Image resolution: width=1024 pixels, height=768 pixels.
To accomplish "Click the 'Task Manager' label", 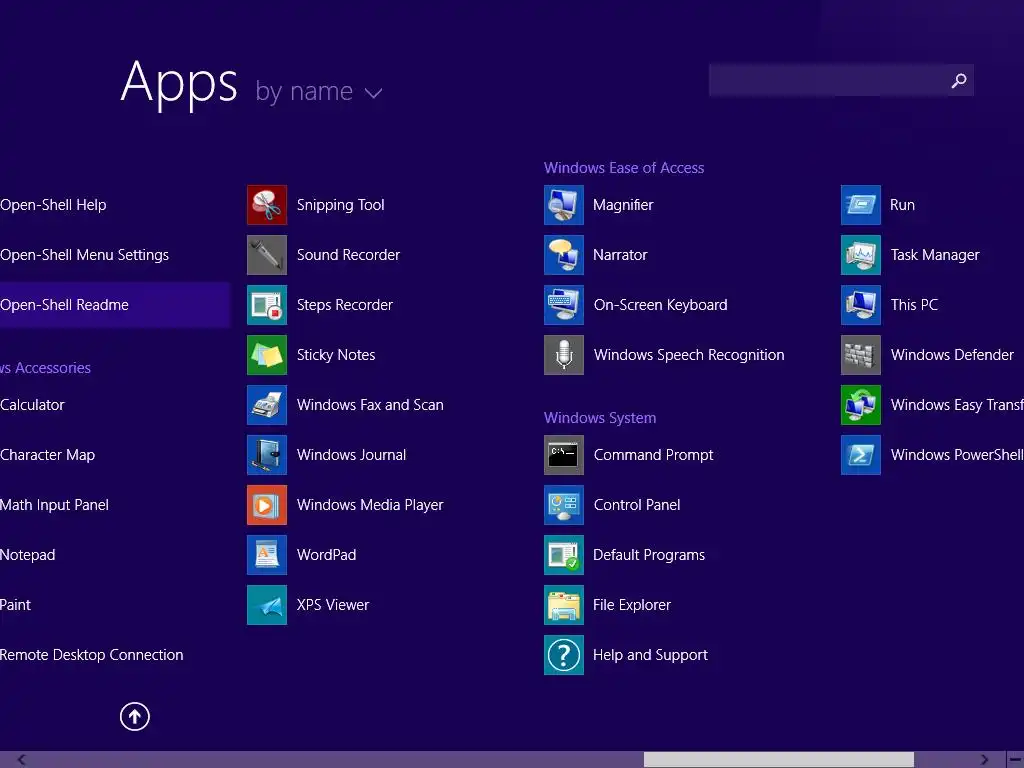I will (935, 255).
